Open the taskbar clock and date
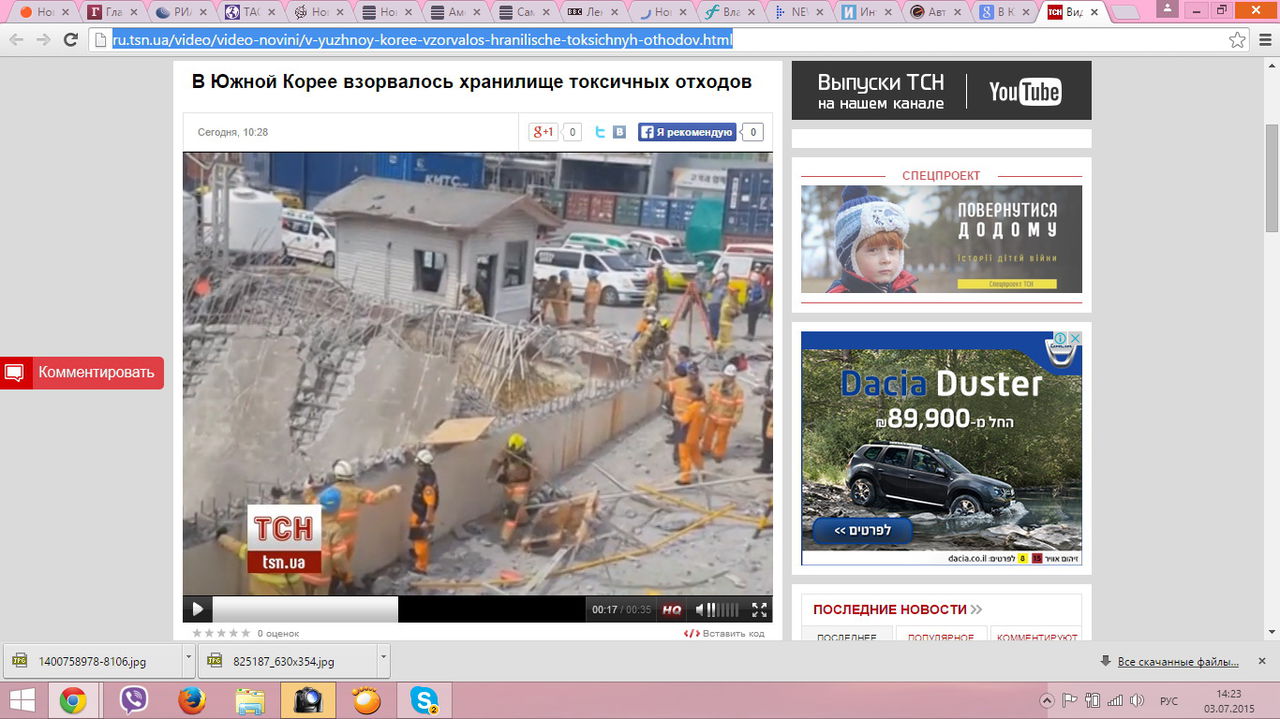The image size is (1280, 719). (1229, 700)
